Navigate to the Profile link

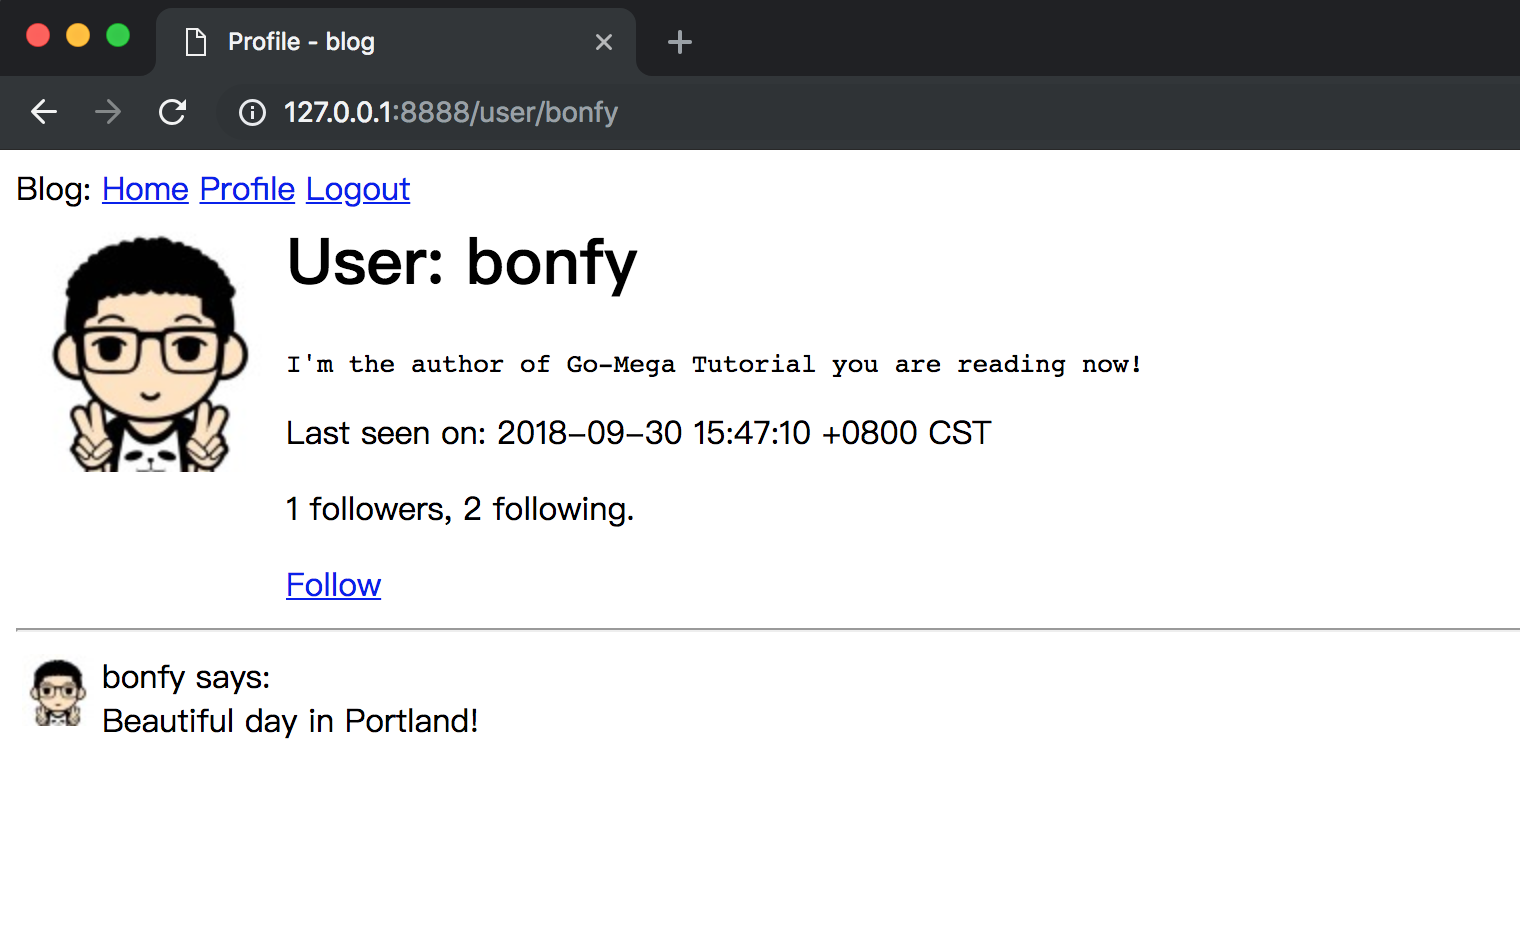coord(247,189)
